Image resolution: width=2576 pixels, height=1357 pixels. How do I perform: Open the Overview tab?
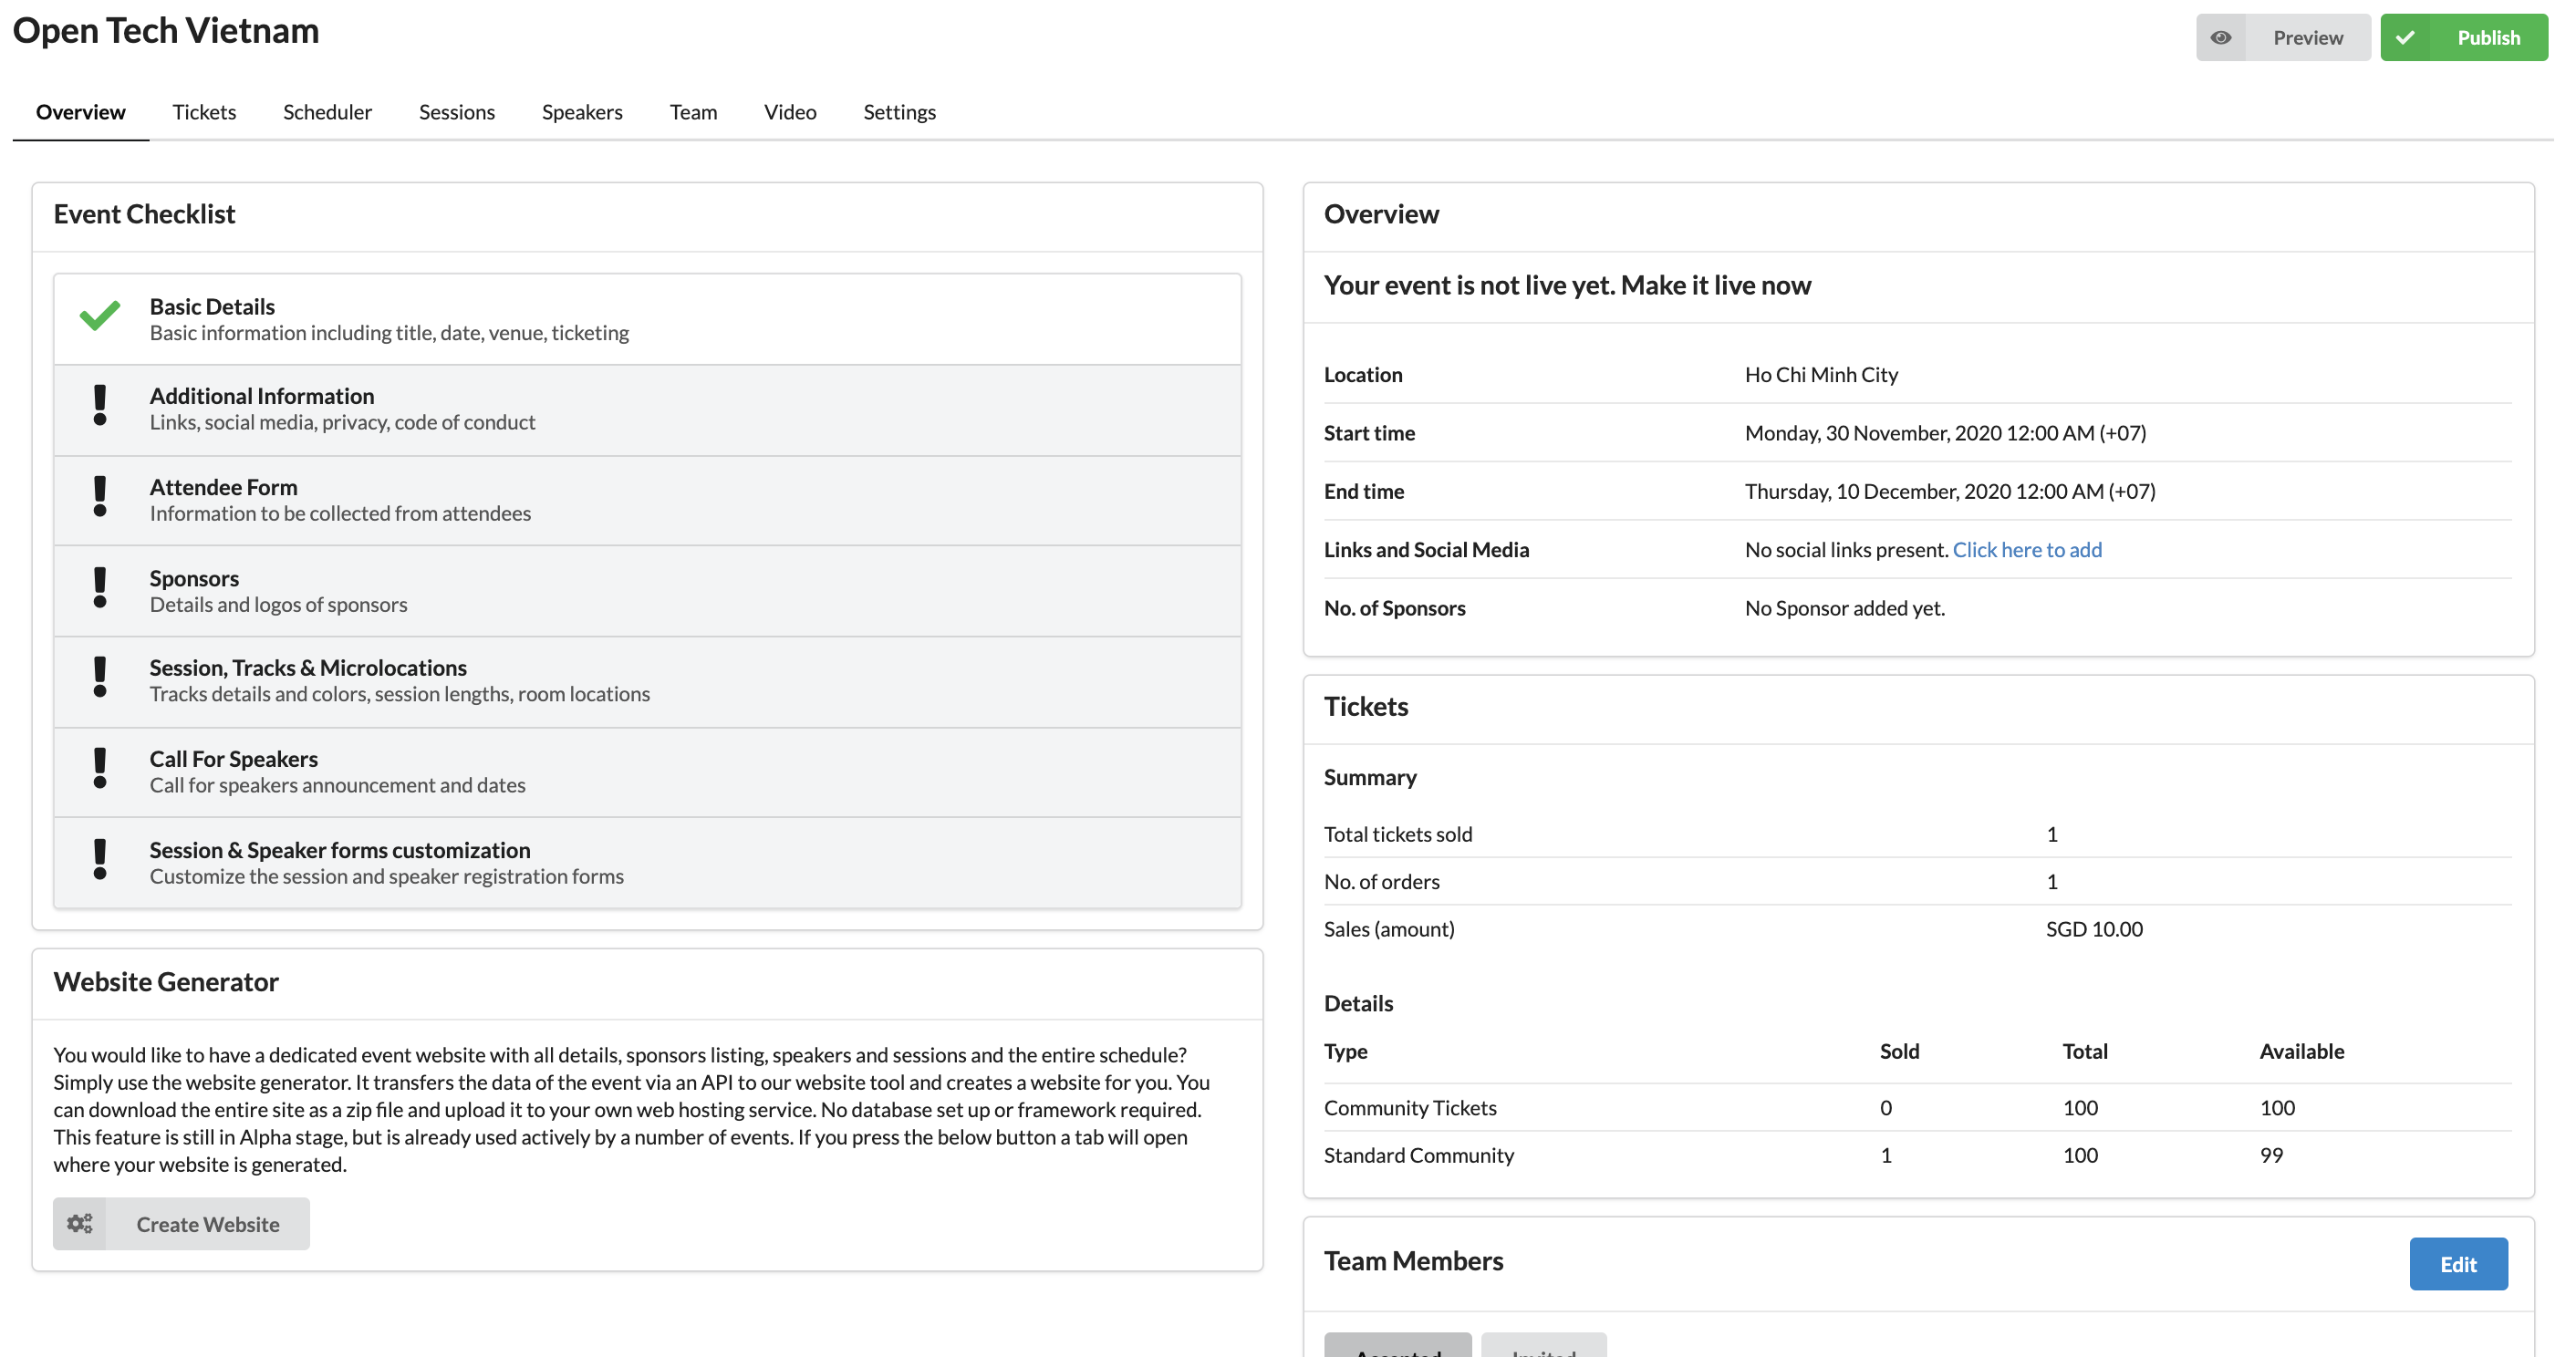(x=81, y=112)
